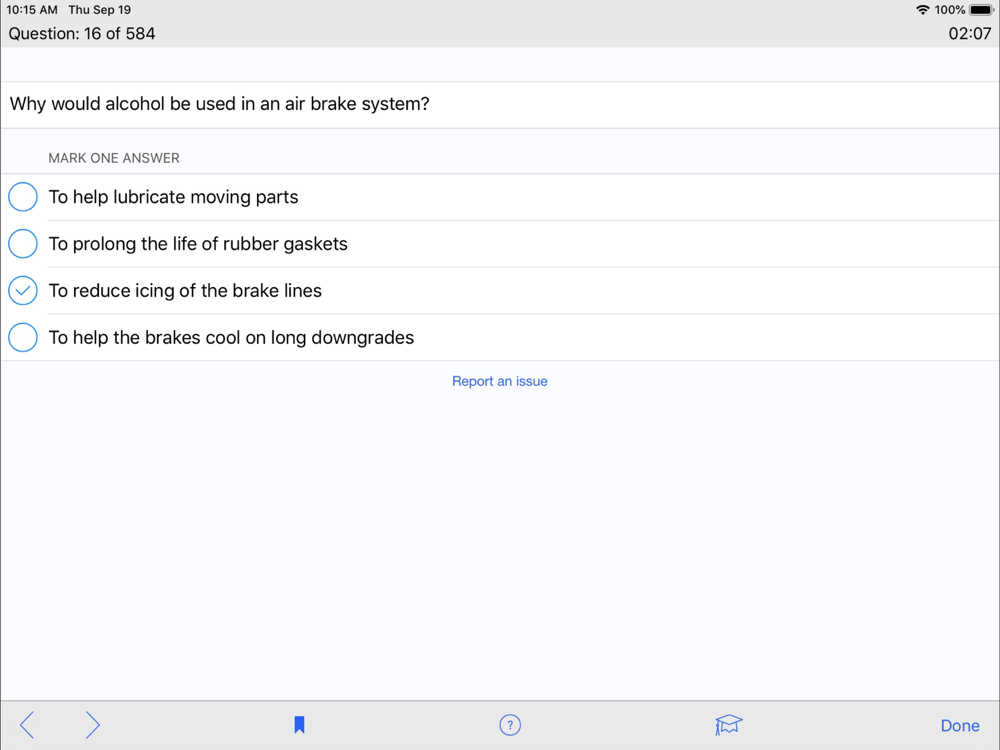Select radio for lubricate moving parts
The width and height of the screenshot is (1000, 750).
coord(23,197)
